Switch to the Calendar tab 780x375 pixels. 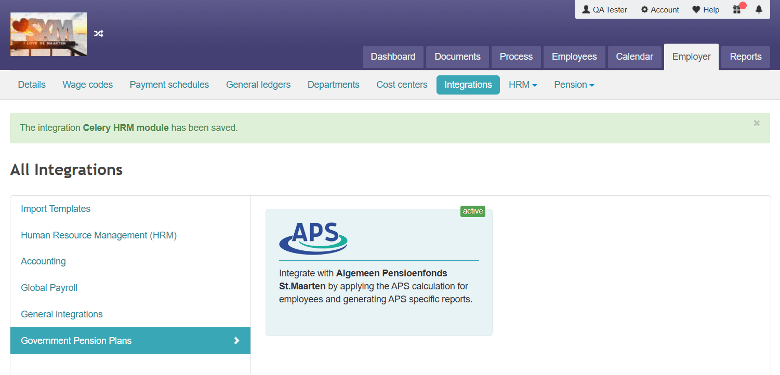coord(634,57)
